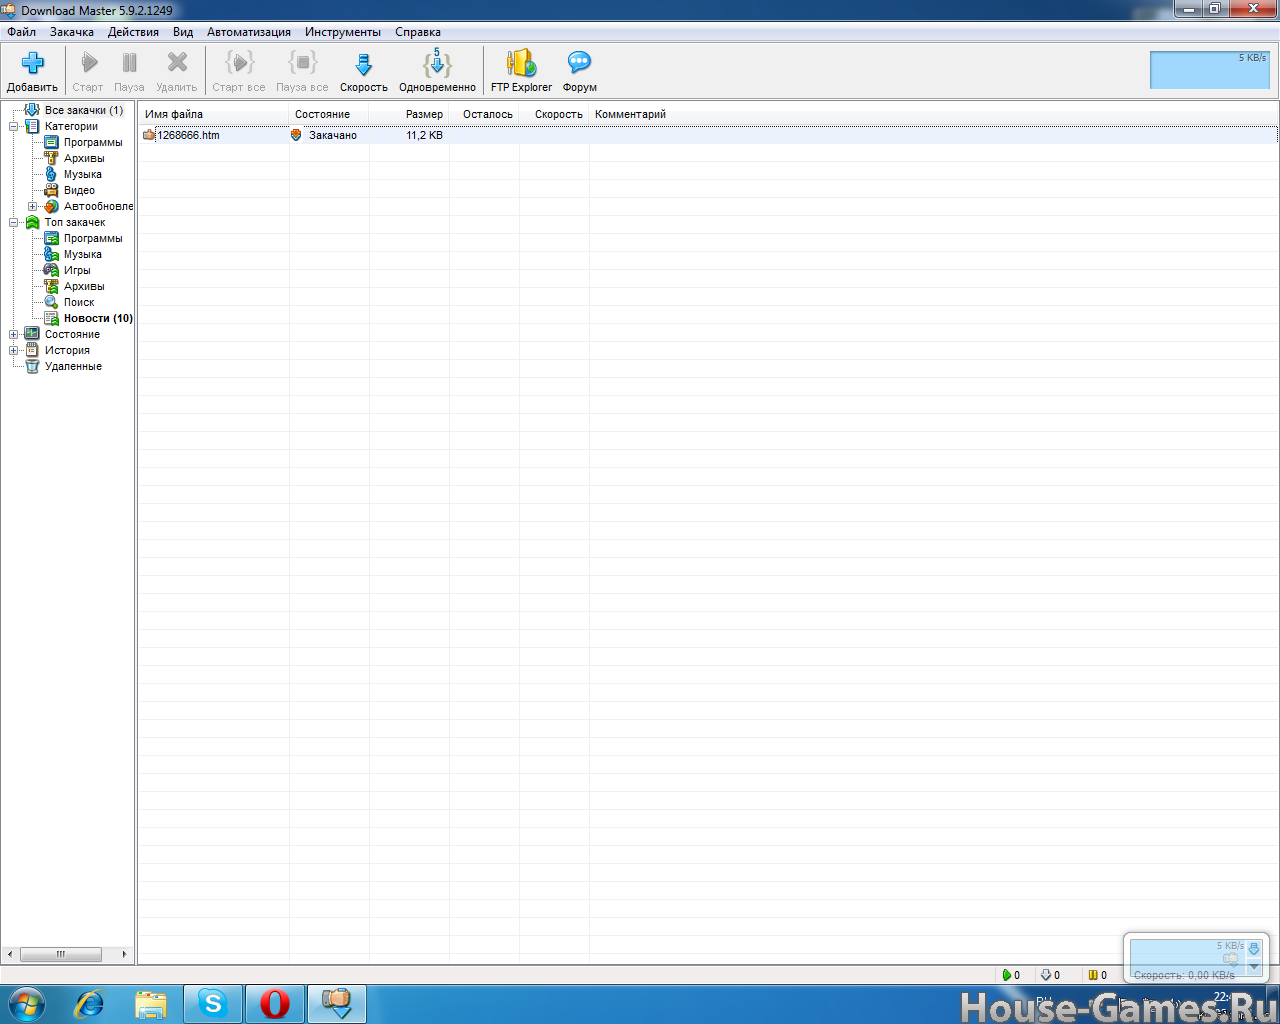The image size is (1280, 1024).
Task: Expand the История tree node
Action: 14,350
